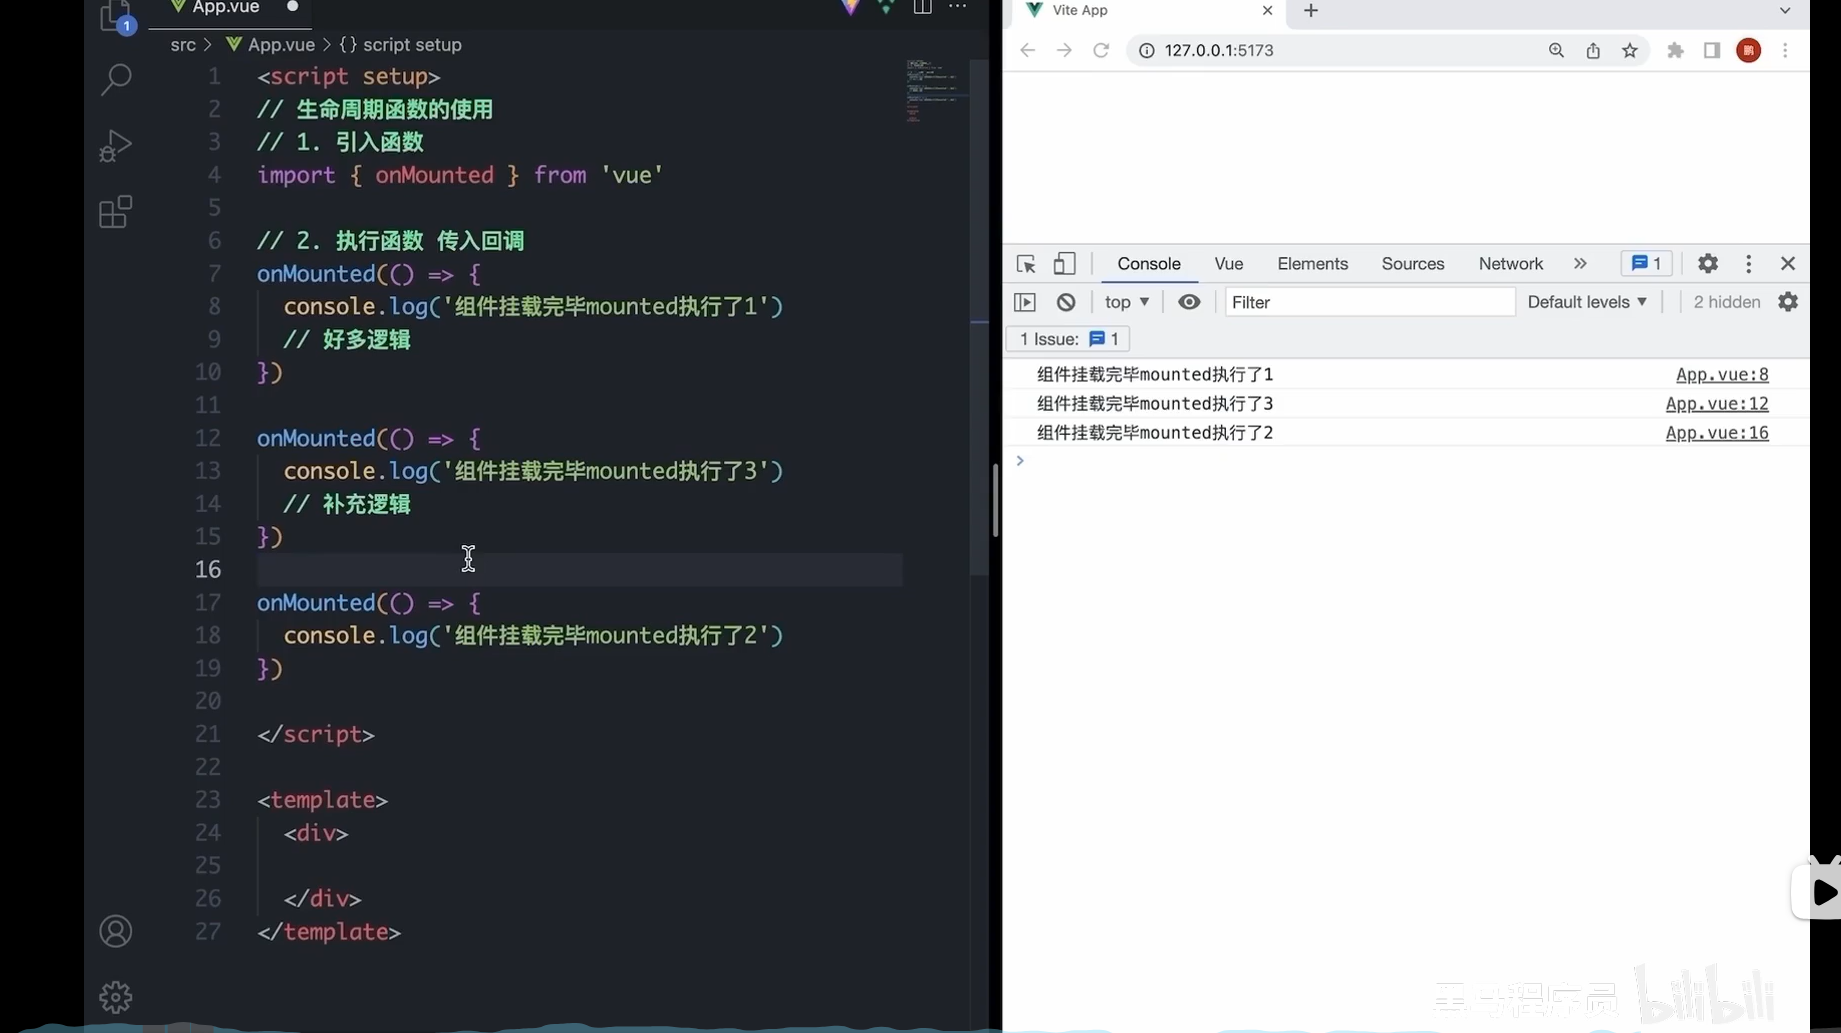Open source link App.vue:8
Image resolution: width=1841 pixels, height=1033 pixels.
[1722, 375]
